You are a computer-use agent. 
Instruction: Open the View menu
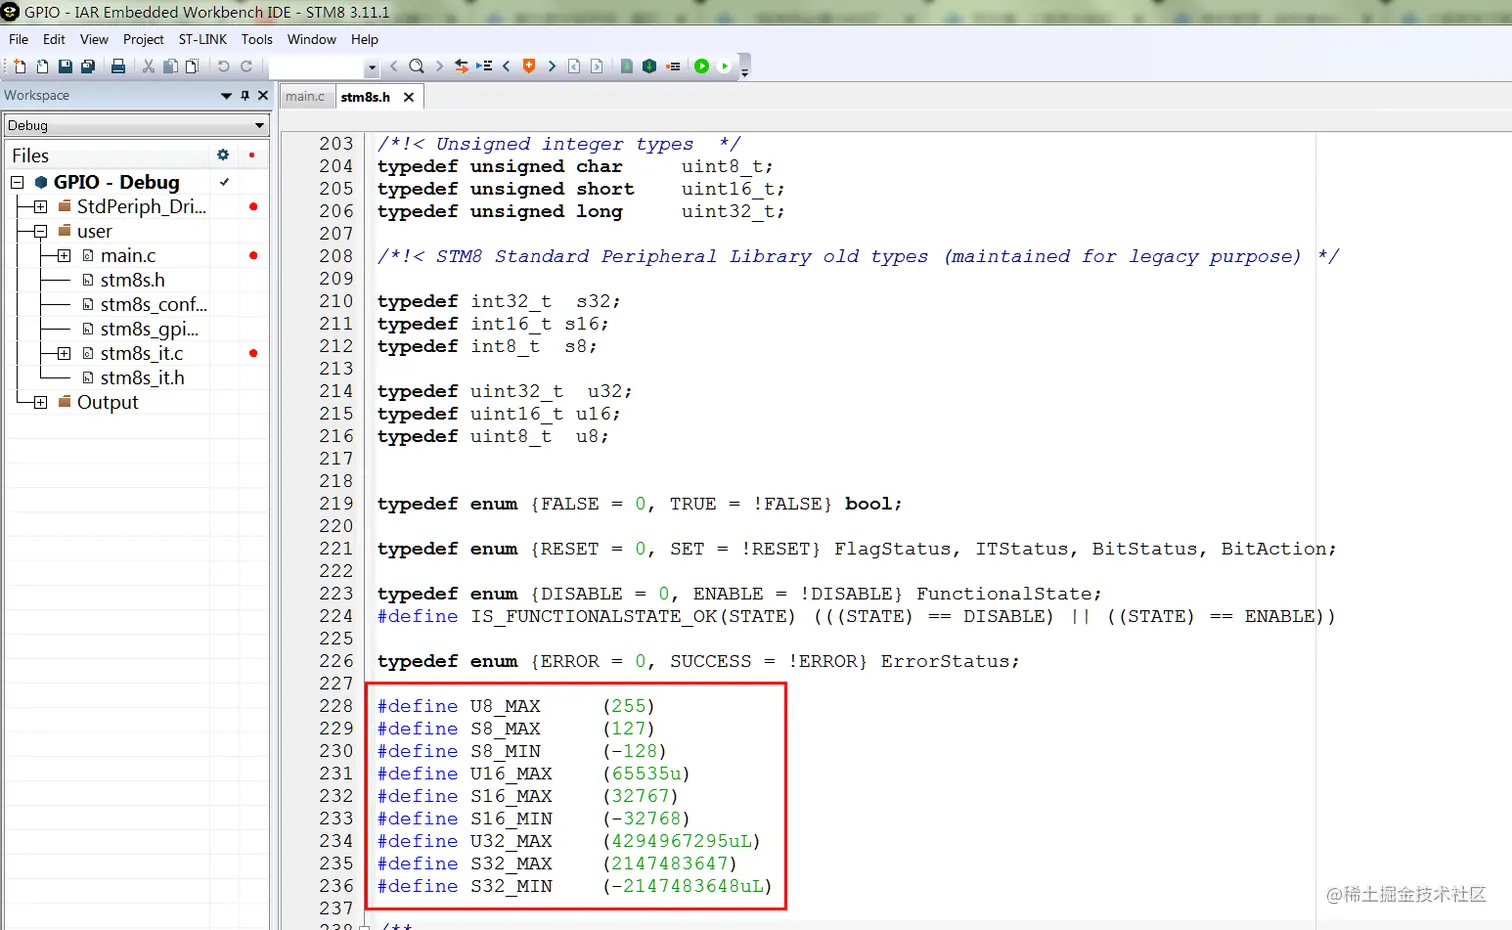[94, 39]
